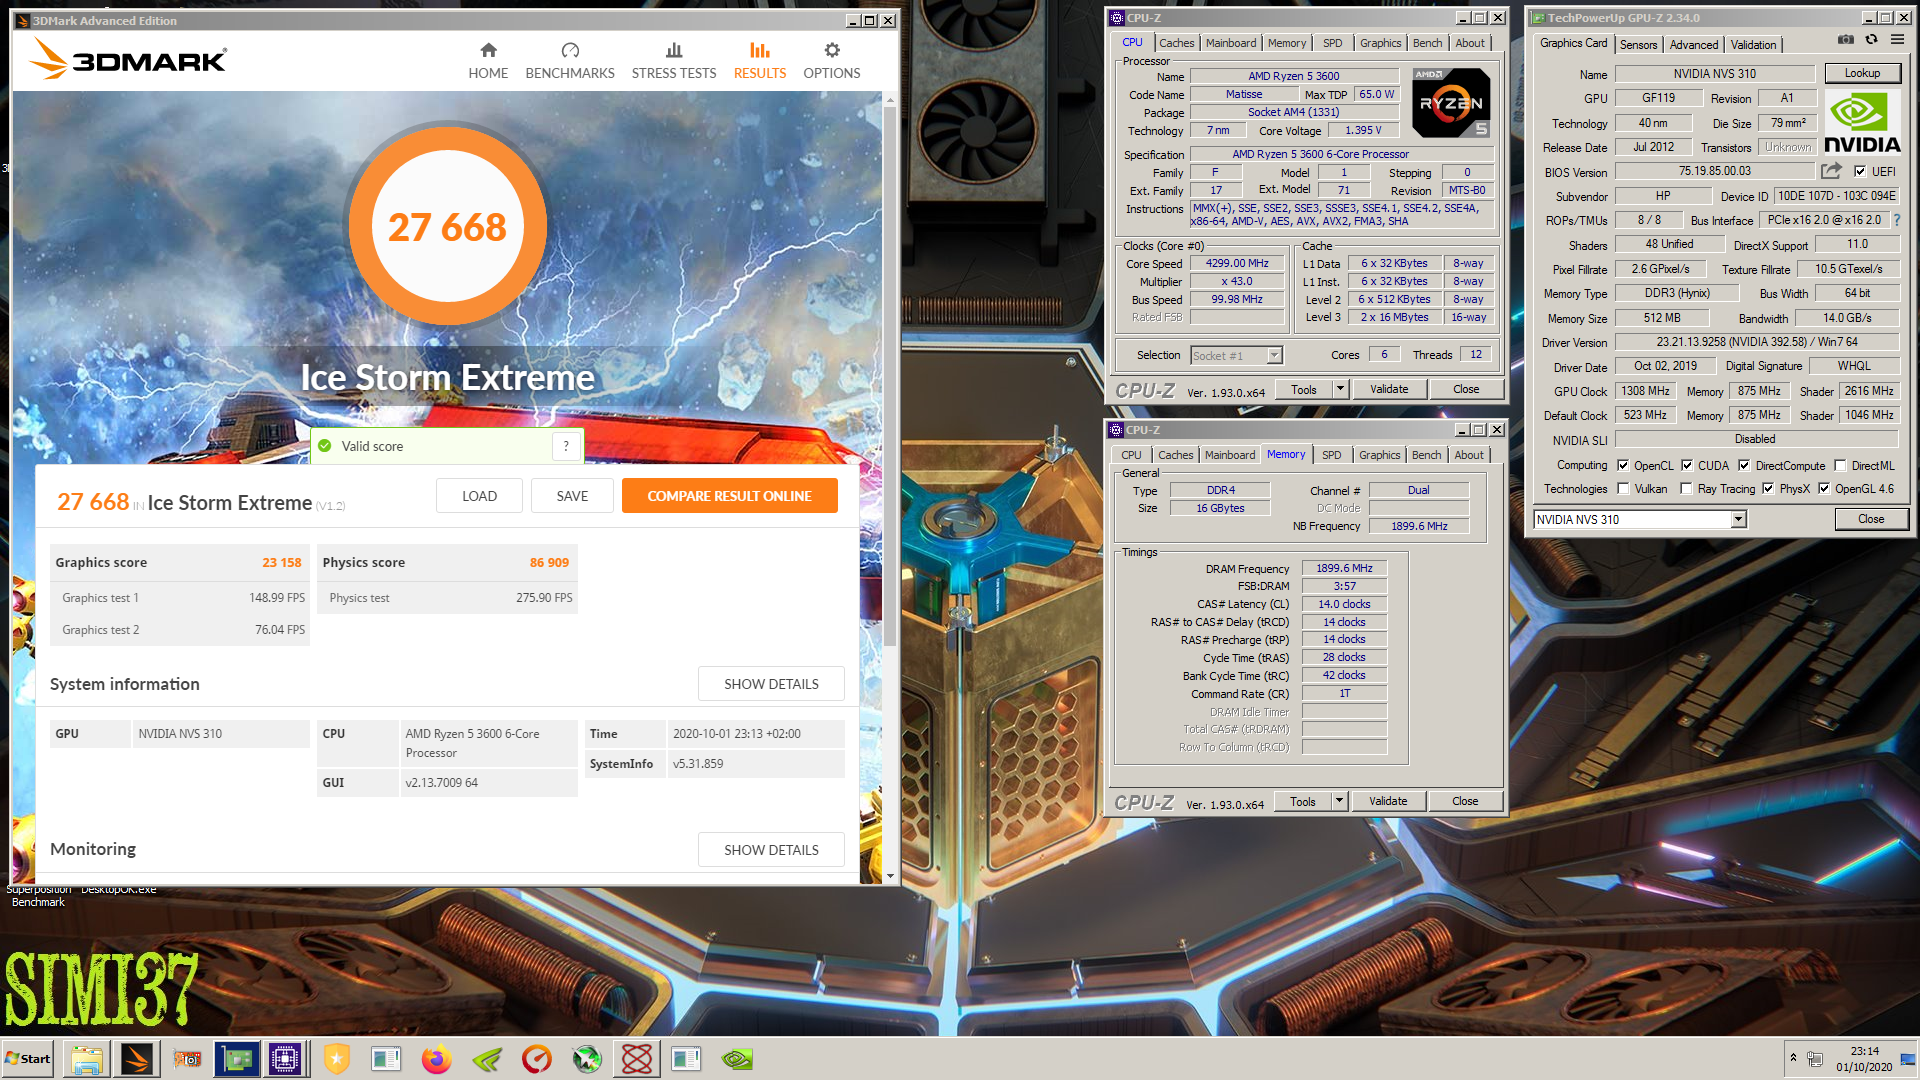Click Close button at bottom of GPU-Z
This screenshot has width=1920, height=1080.
coord(1871,519)
